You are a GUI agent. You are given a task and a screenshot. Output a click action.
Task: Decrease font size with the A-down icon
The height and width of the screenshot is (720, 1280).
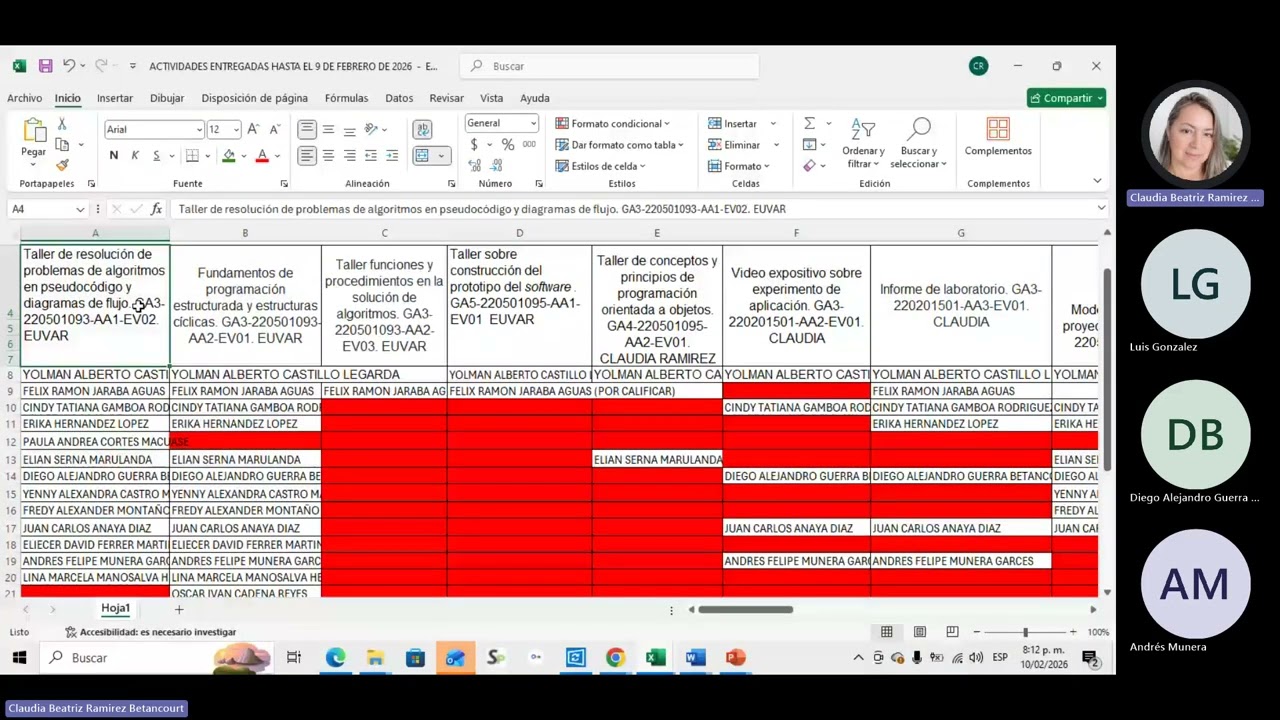point(275,129)
